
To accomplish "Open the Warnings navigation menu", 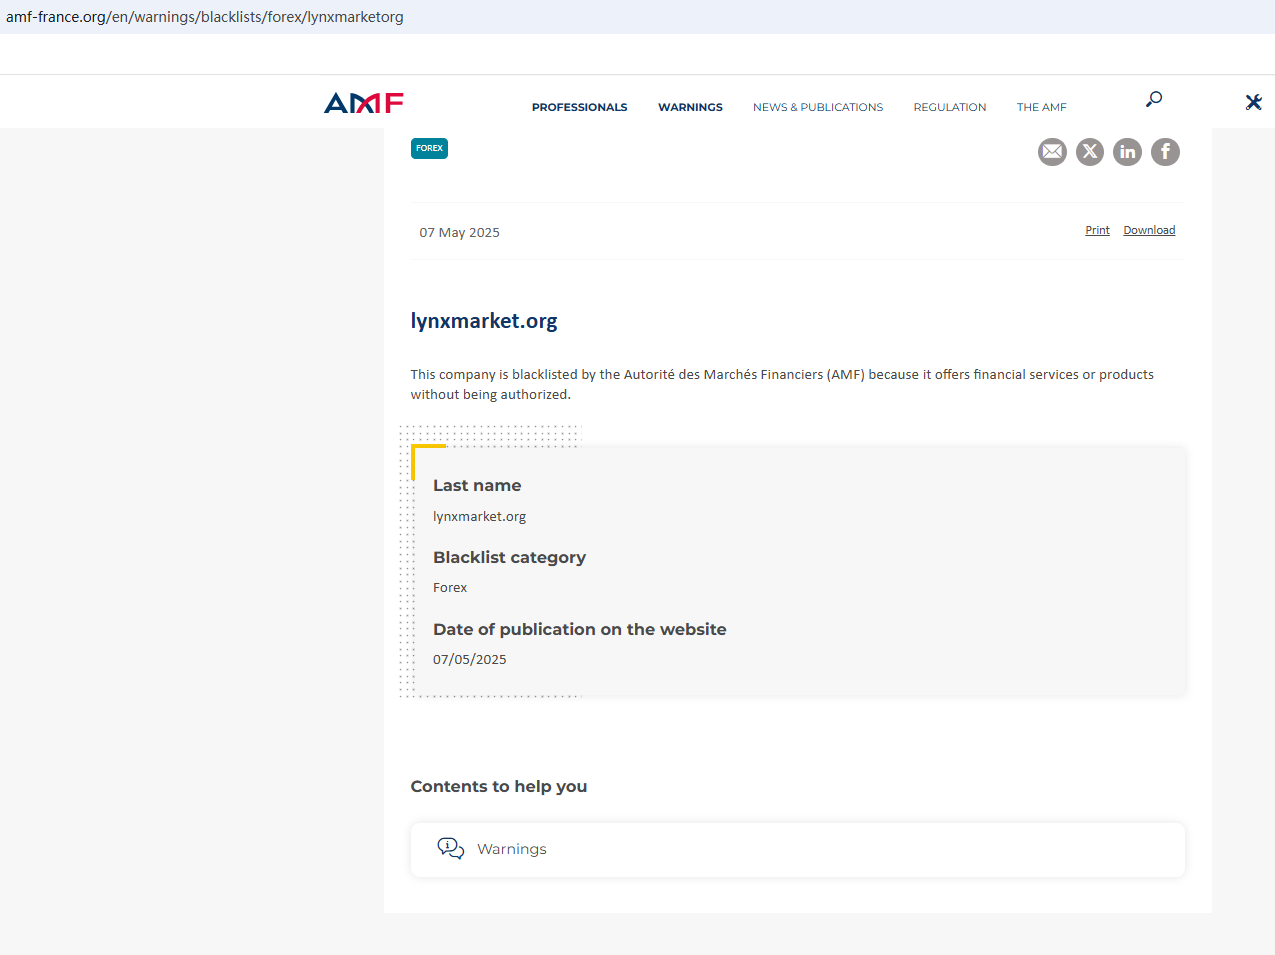I will coord(690,107).
